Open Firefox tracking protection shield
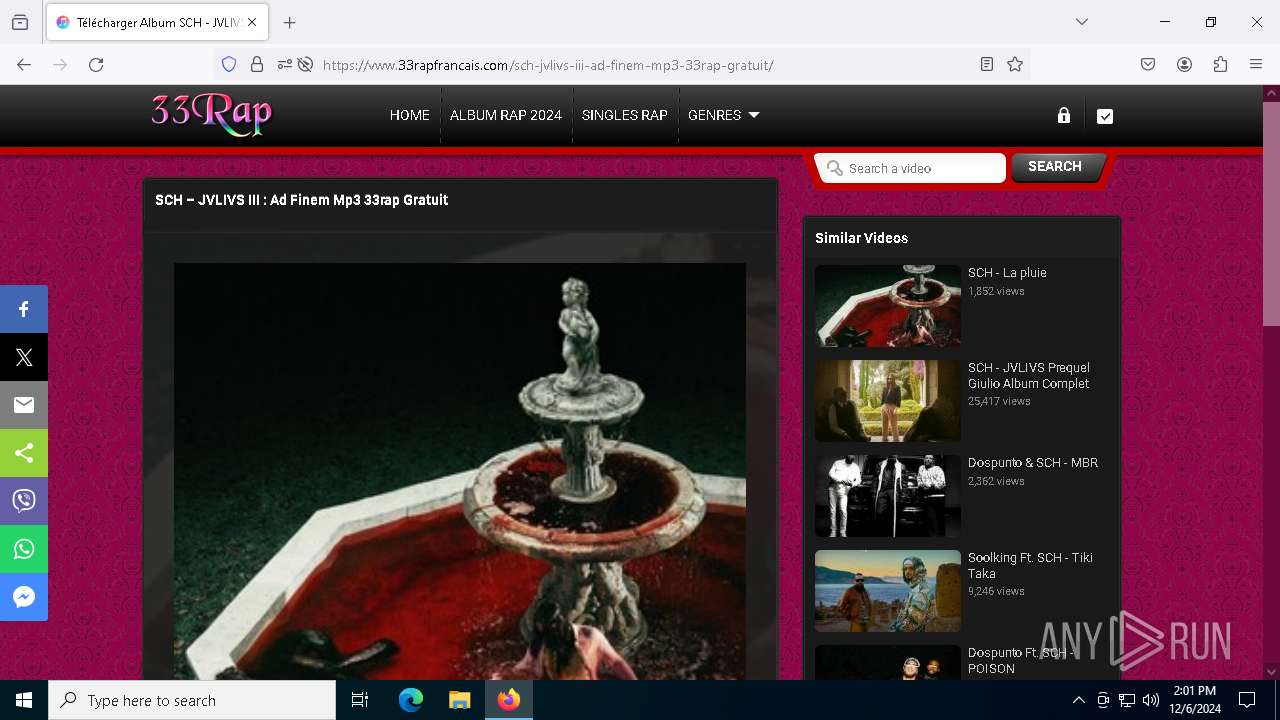Screen dimensions: 1280x720 tap(229, 65)
